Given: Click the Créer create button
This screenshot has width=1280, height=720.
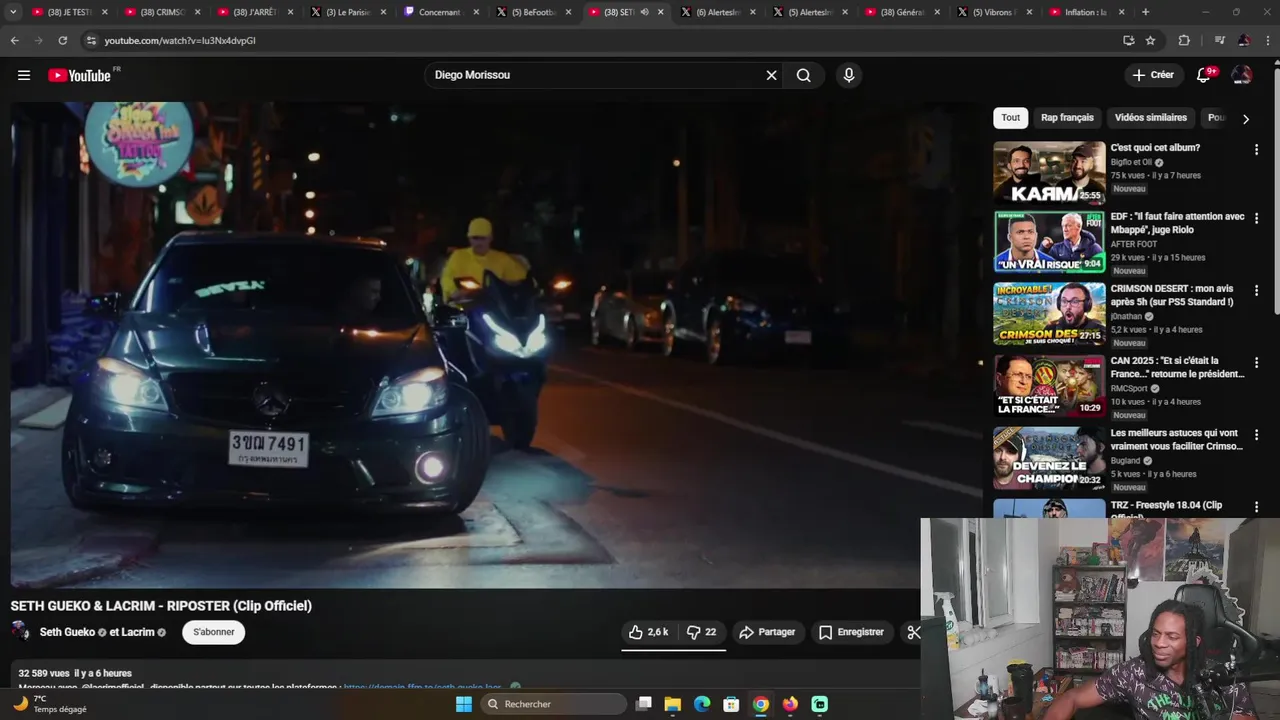Looking at the screenshot, I should point(1153,75).
